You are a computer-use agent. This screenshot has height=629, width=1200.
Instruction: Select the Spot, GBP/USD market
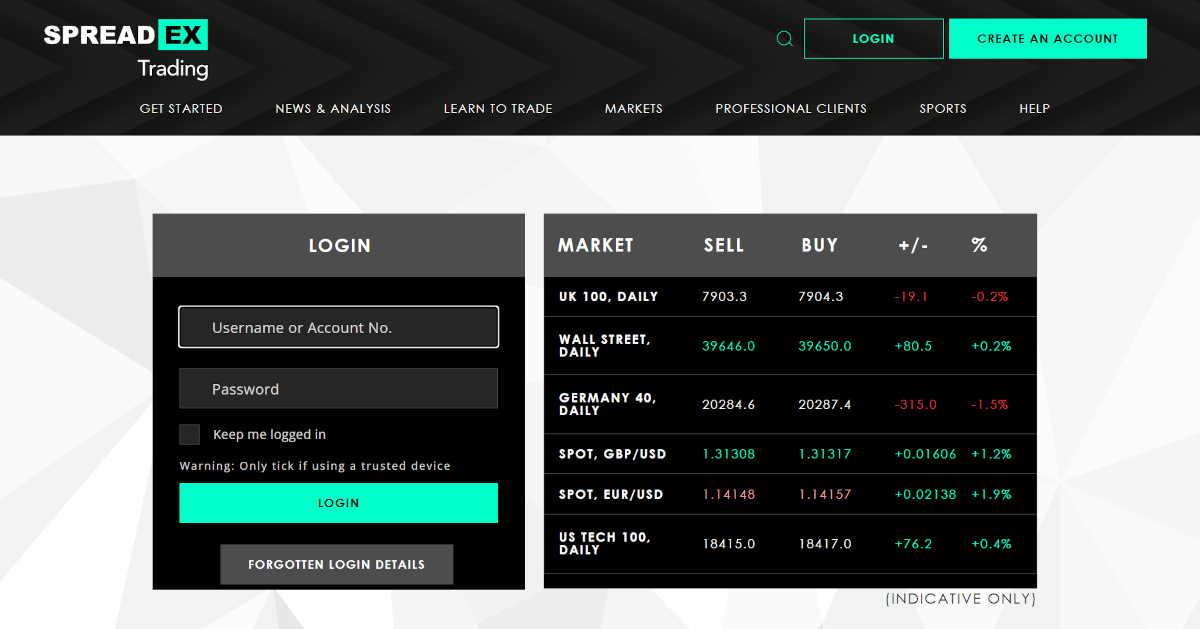point(790,454)
